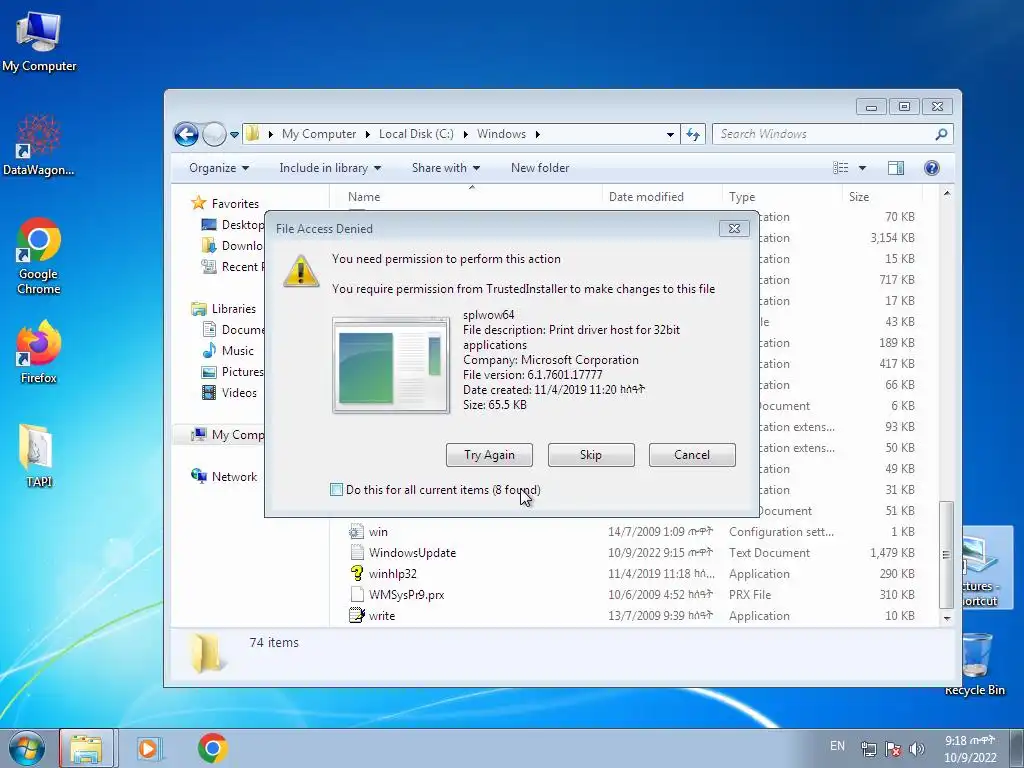
Task: Change view using the view icon
Action: 840,168
